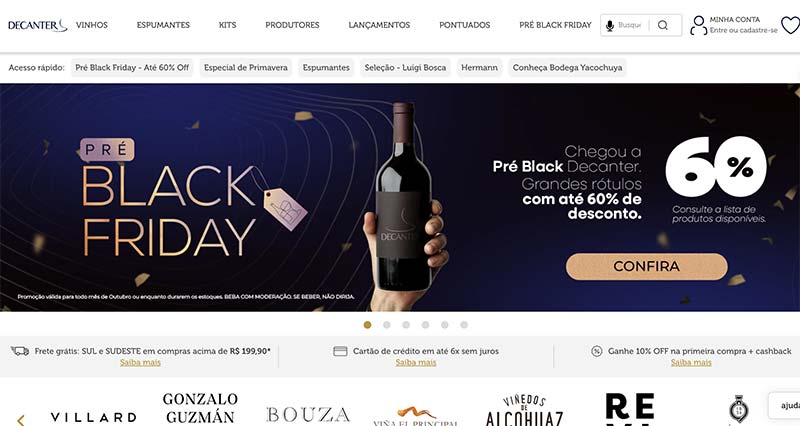Click the 10% OFF discount badge icon
This screenshot has width=800, height=426.
[596, 351]
